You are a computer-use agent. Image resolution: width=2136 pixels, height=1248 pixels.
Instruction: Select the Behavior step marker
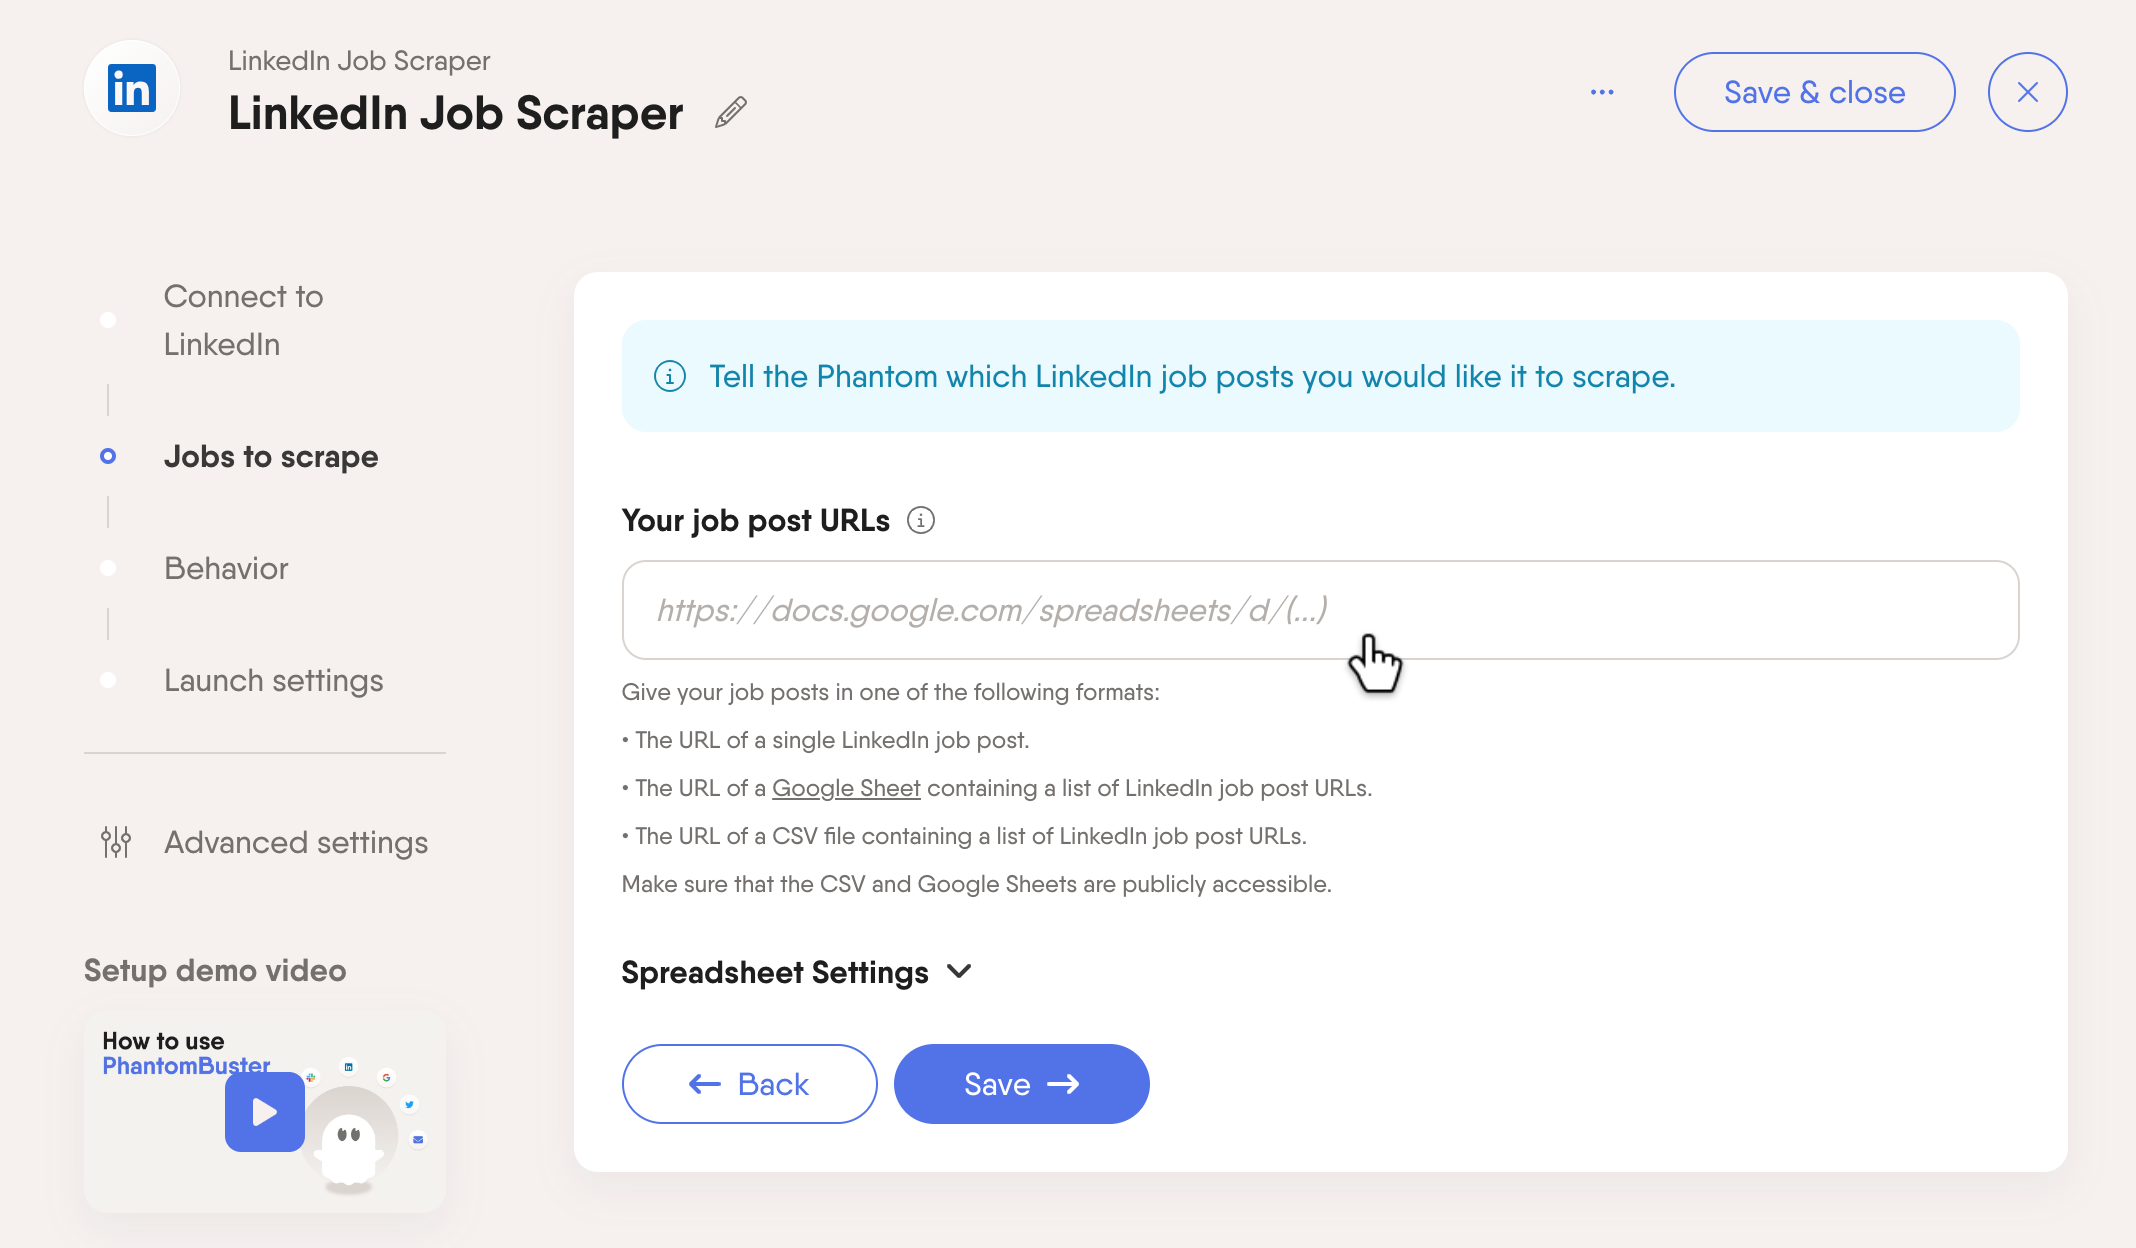click(x=107, y=569)
